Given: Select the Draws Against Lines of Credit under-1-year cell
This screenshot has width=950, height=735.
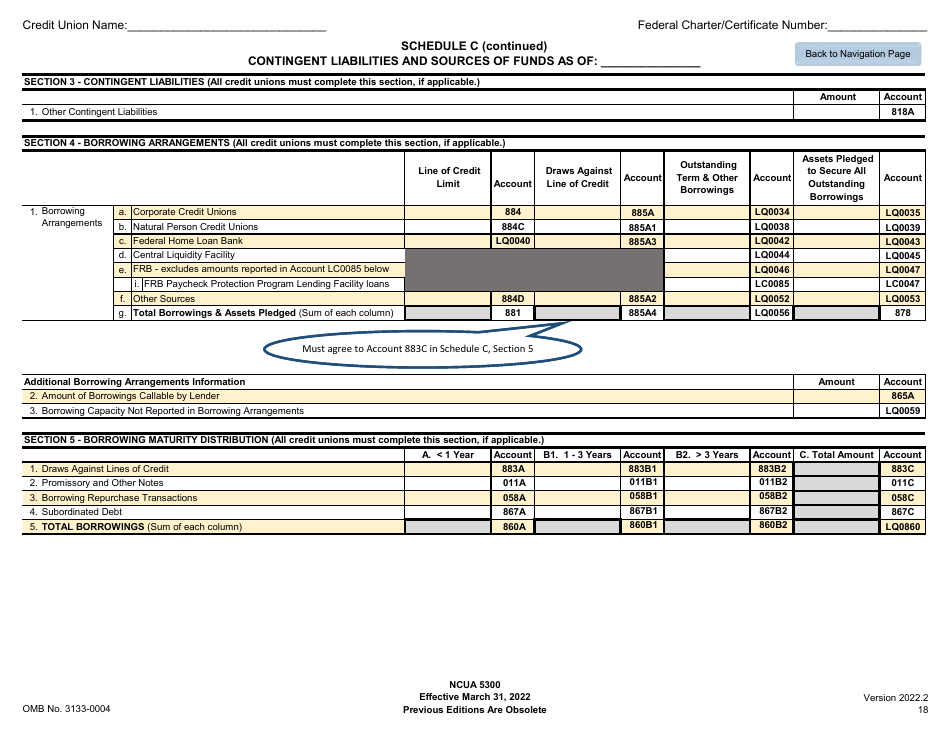Looking at the screenshot, I should pyautogui.click(x=450, y=469).
